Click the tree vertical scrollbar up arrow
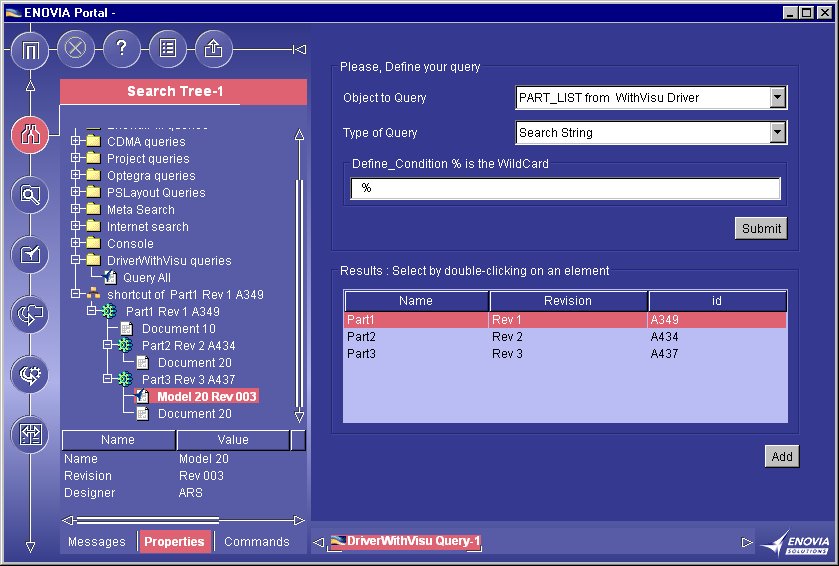Image resolution: width=839 pixels, height=566 pixels. [x=300, y=135]
